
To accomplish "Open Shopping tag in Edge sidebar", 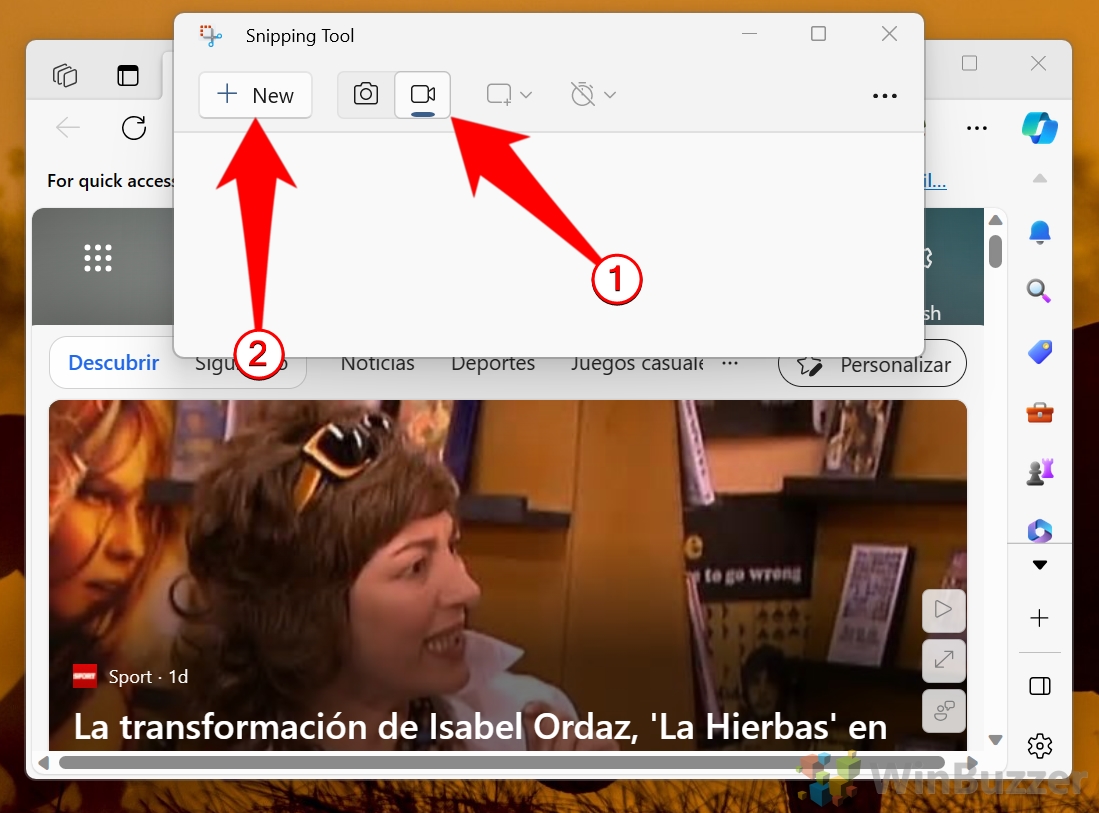I will pos(1039,351).
